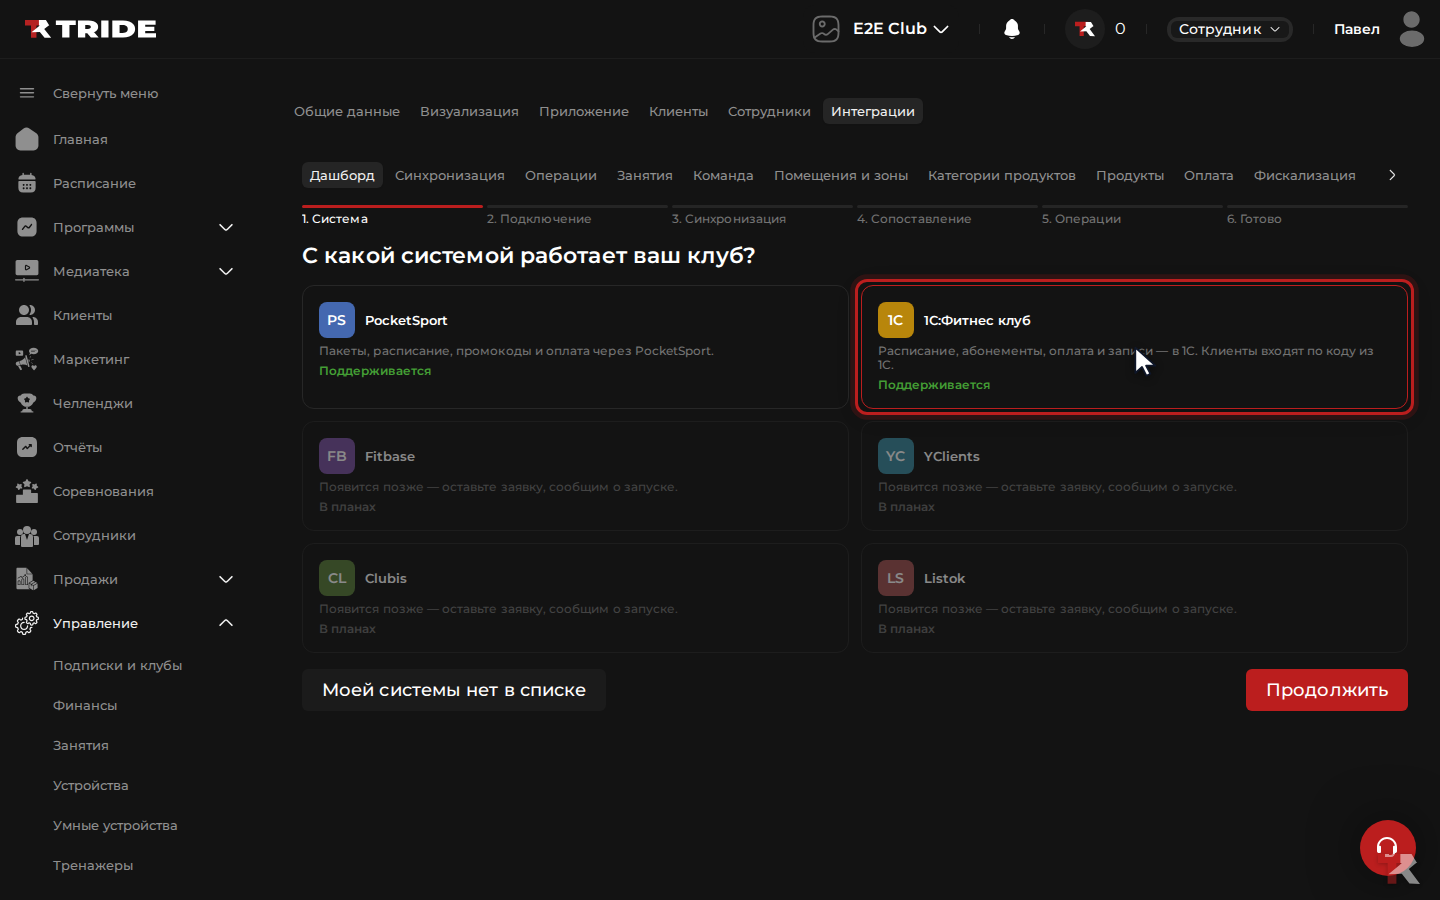
Task: Open Категории продуктов subtab
Action: tap(1002, 175)
